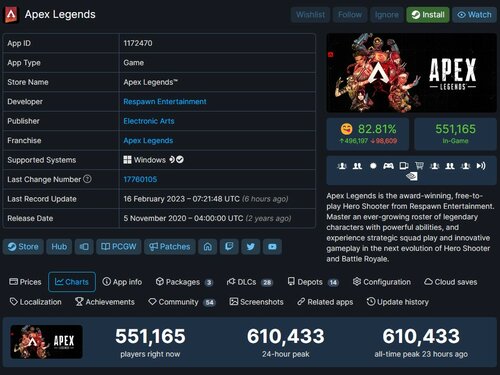
Task: Switch to the Localization tab
Action: coord(35,302)
